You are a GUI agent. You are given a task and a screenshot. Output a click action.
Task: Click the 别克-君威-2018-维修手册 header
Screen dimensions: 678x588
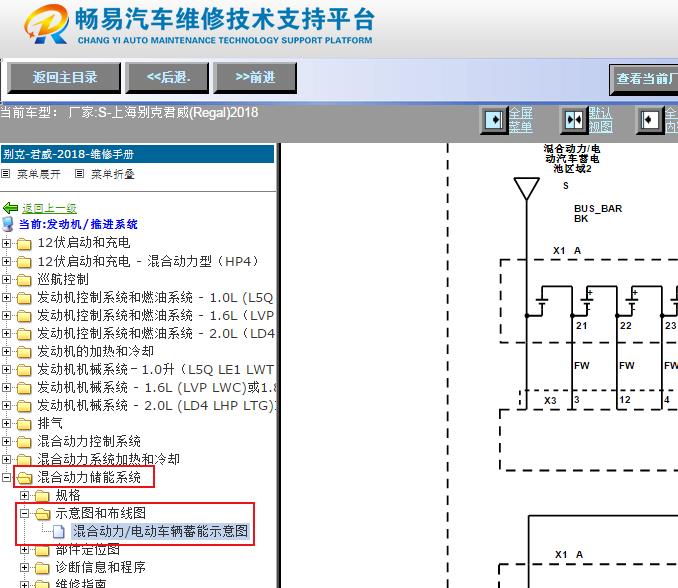click(138, 154)
